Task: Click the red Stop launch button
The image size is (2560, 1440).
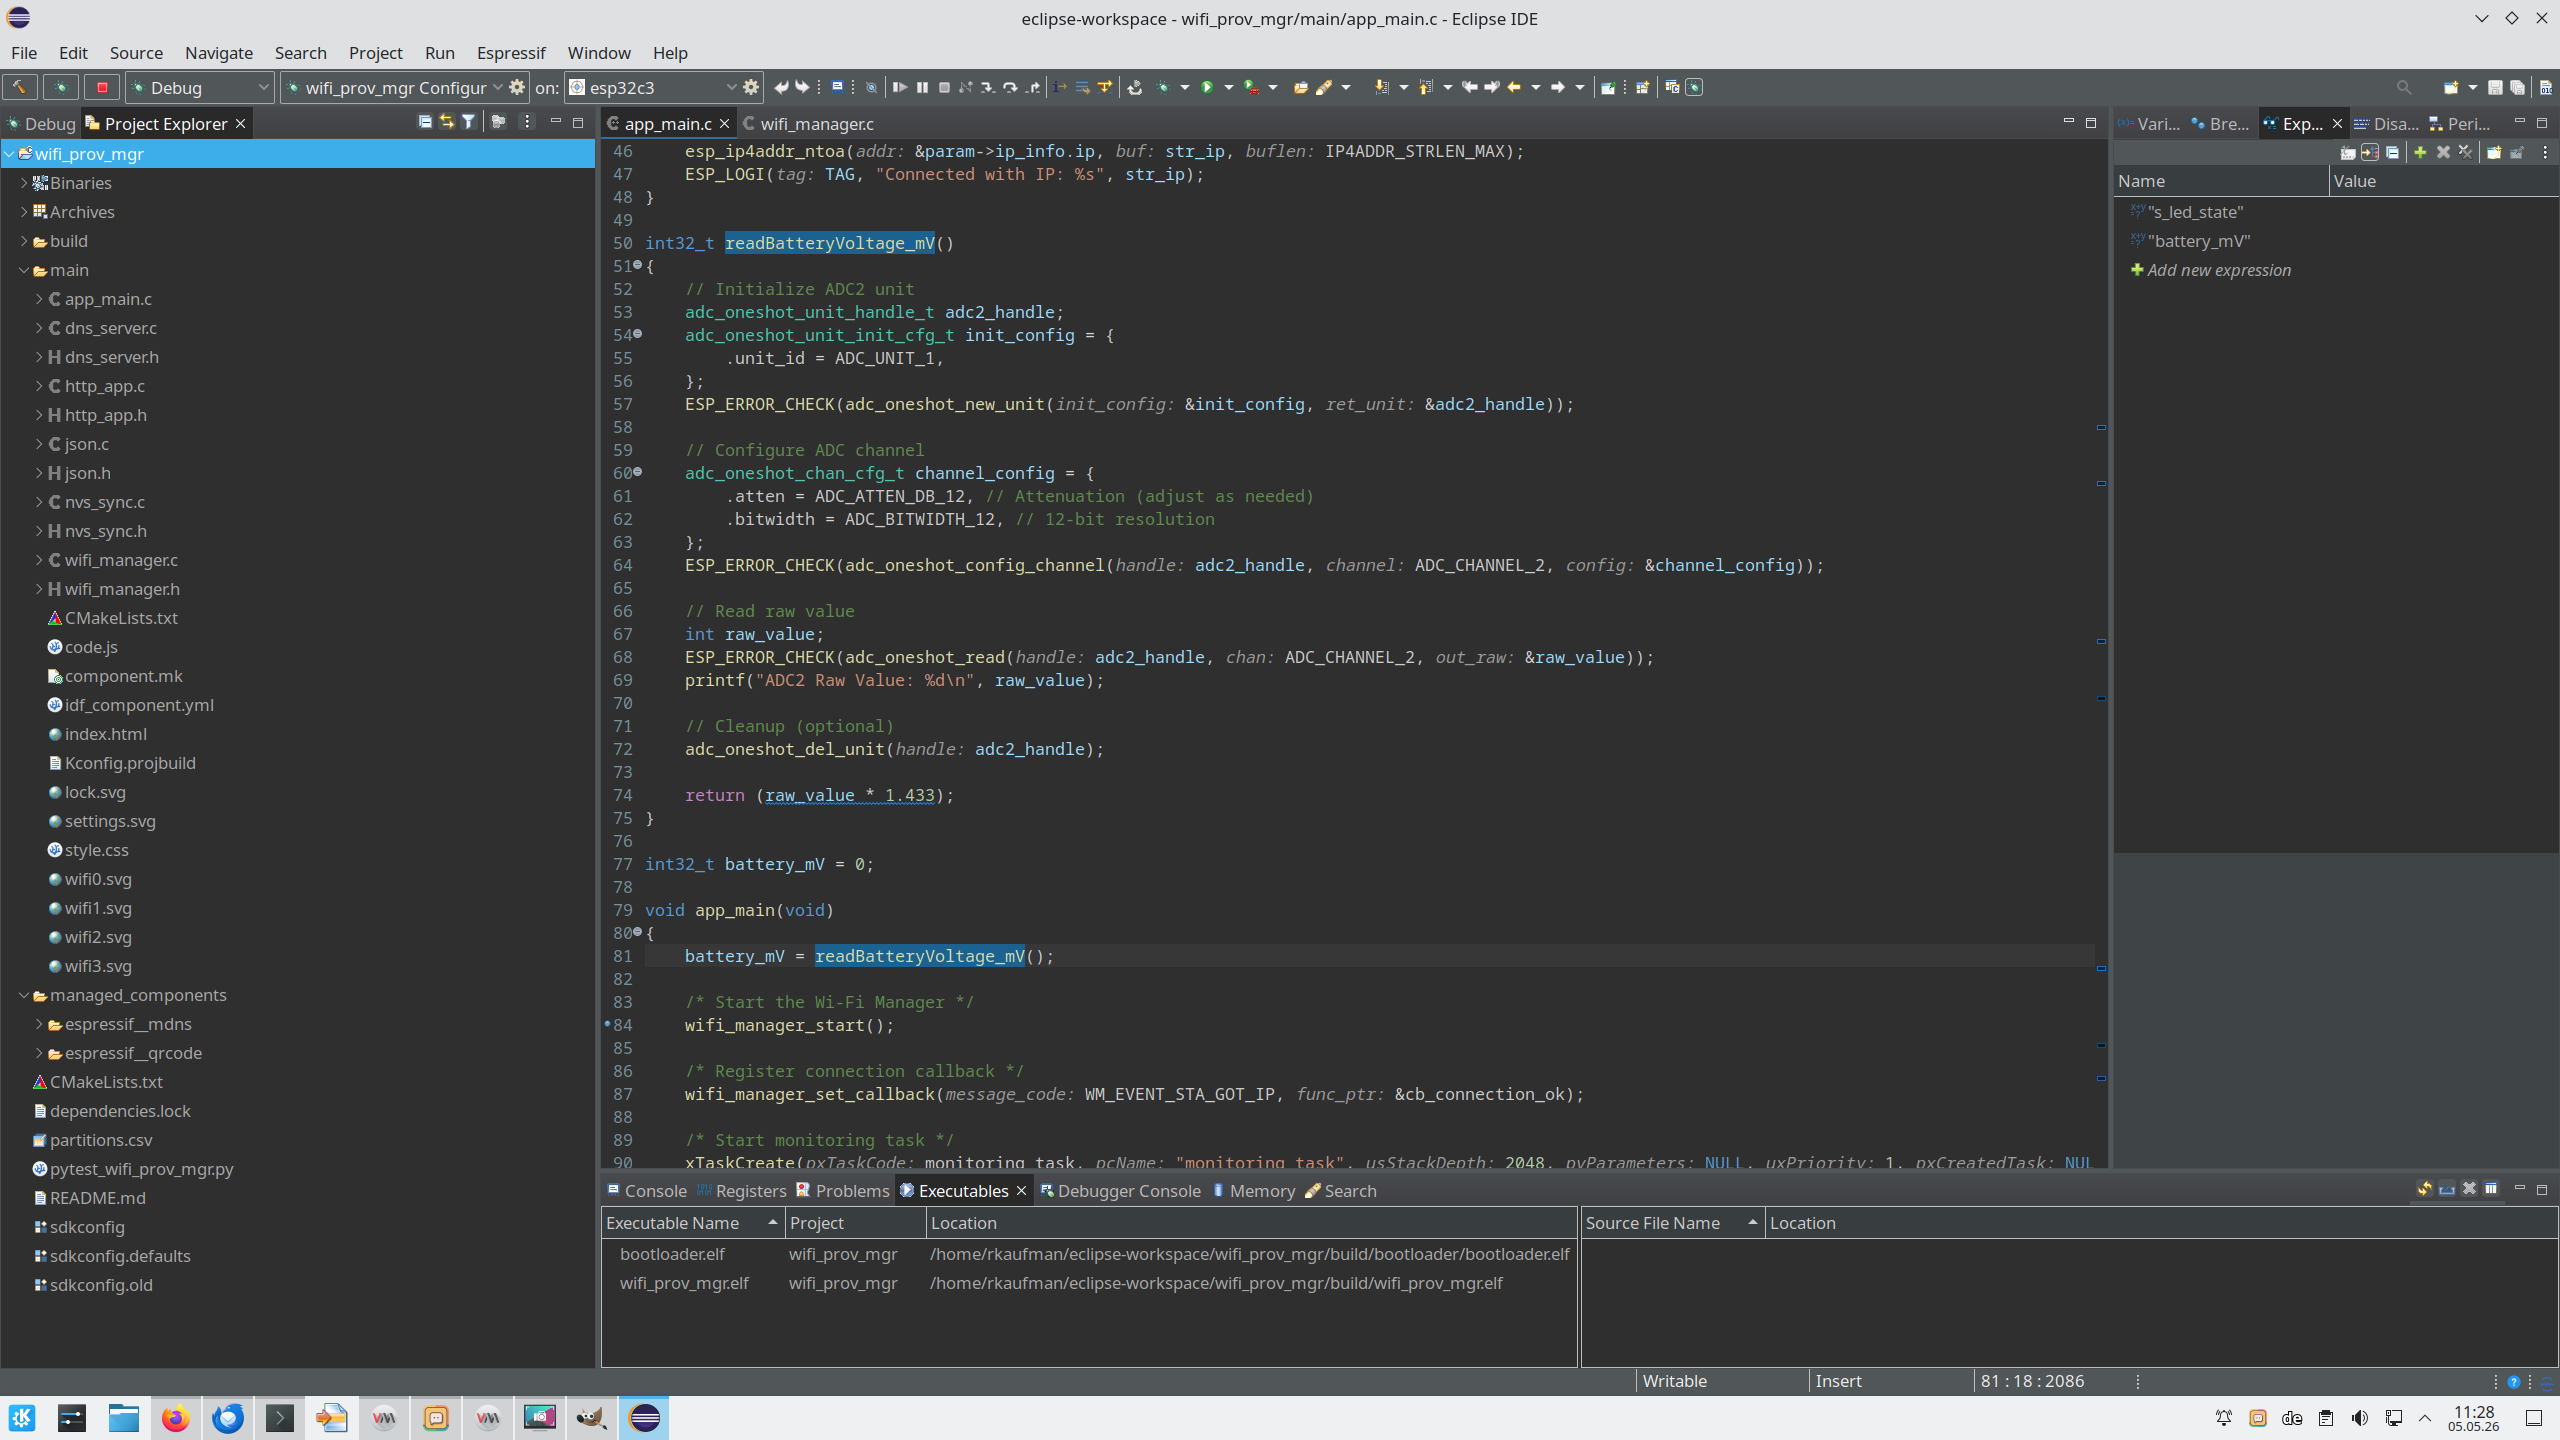Action: tap(101, 87)
